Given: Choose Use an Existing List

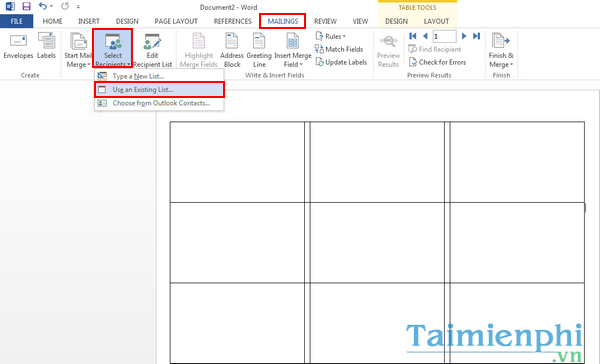Looking at the screenshot, I should tap(159, 90).
